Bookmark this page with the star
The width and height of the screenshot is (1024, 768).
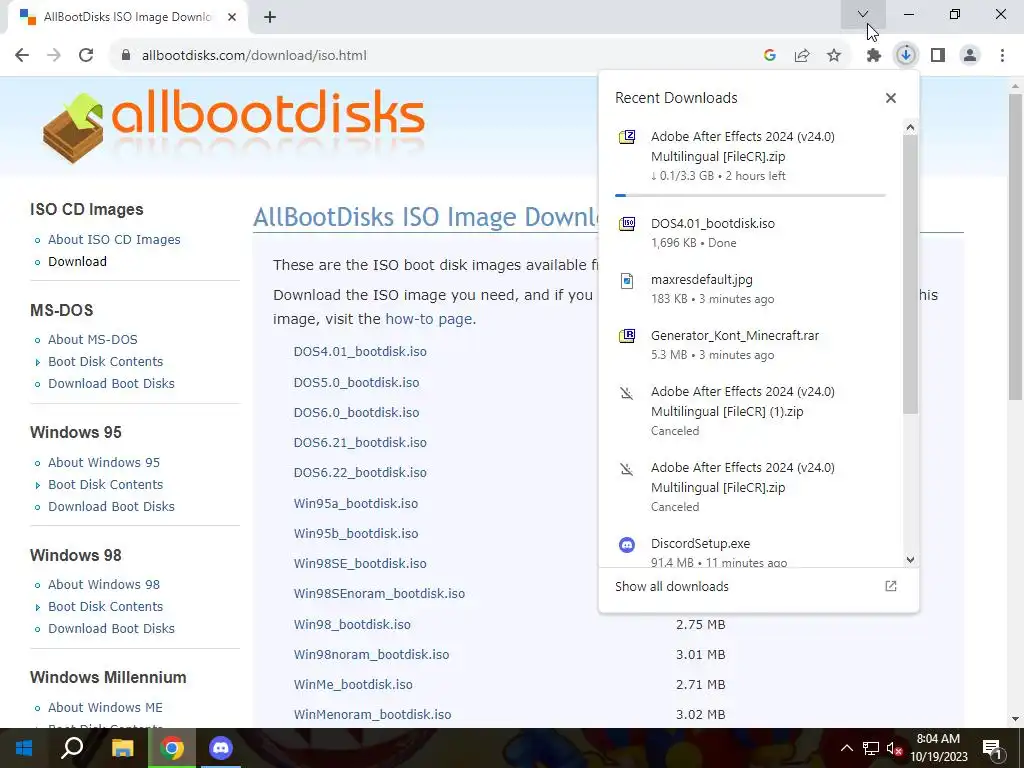click(x=834, y=56)
